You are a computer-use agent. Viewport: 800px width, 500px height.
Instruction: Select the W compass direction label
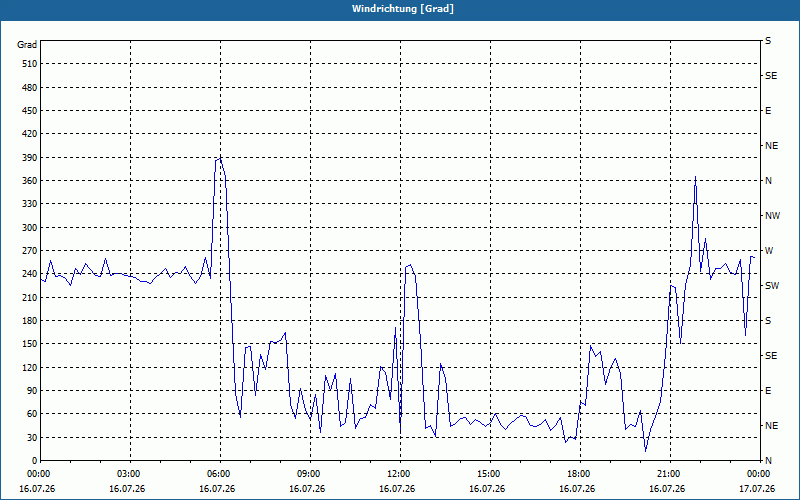click(x=769, y=251)
